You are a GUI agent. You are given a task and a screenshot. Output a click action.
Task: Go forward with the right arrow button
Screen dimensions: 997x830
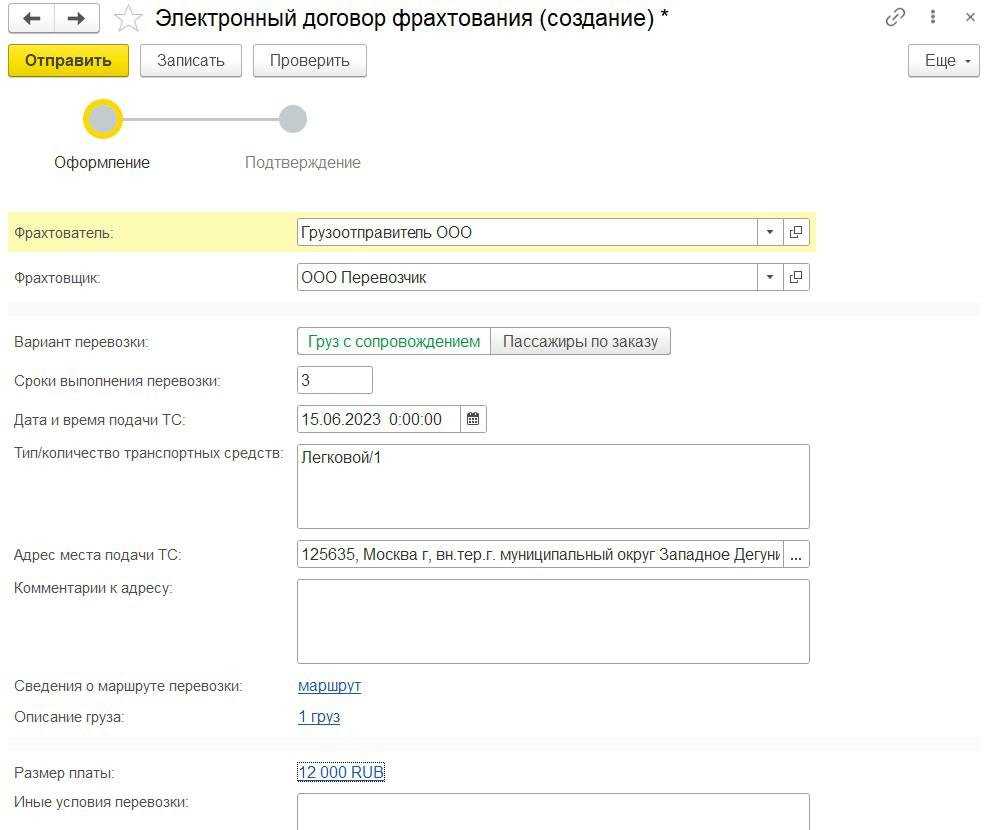pyautogui.click(x=77, y=18)
